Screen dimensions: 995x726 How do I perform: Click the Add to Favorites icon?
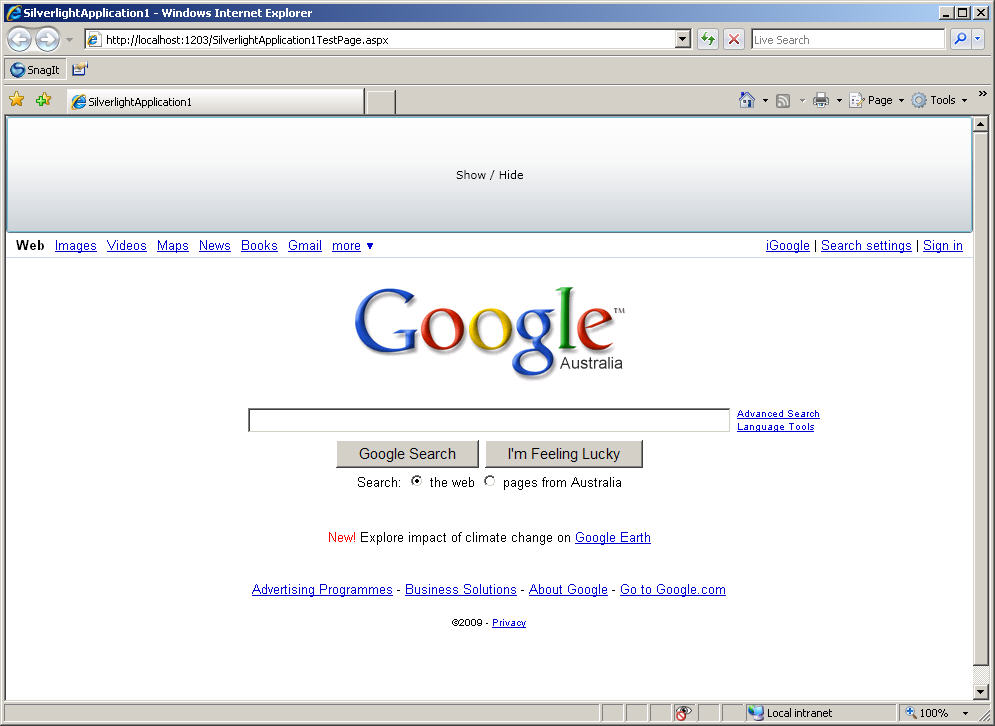coord(43,100)
